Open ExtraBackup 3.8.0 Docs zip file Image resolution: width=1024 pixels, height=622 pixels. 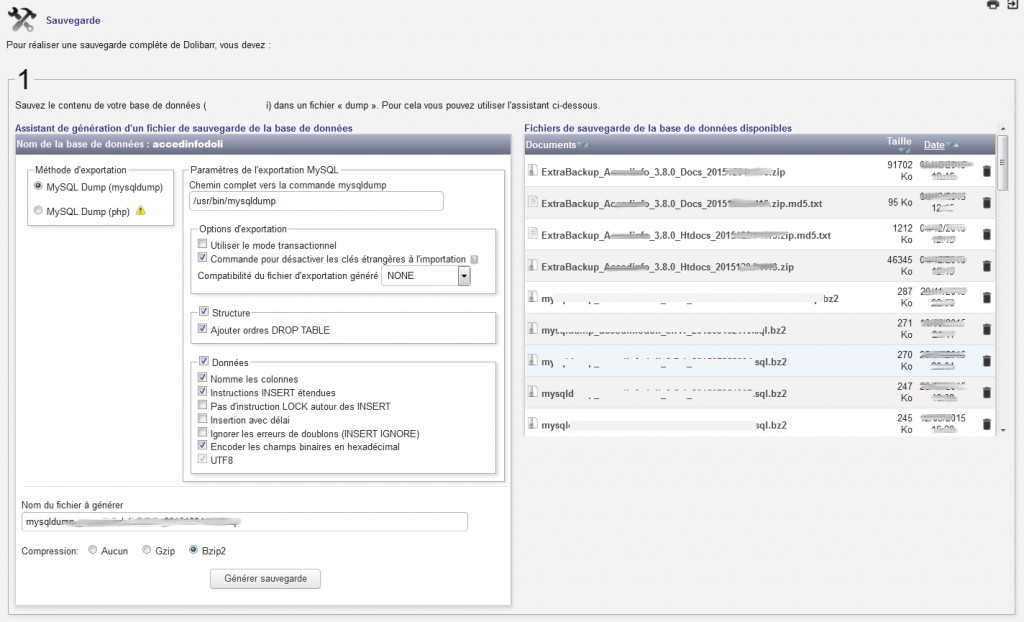[x=663, y=172]
